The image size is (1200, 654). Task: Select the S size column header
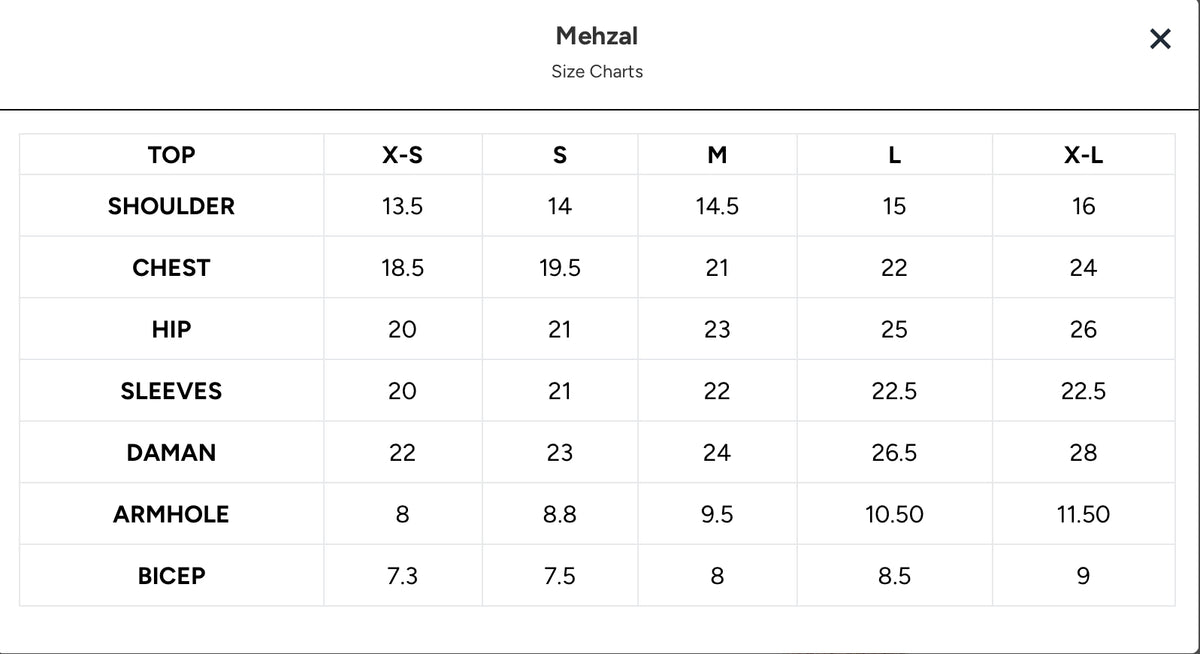560,155
